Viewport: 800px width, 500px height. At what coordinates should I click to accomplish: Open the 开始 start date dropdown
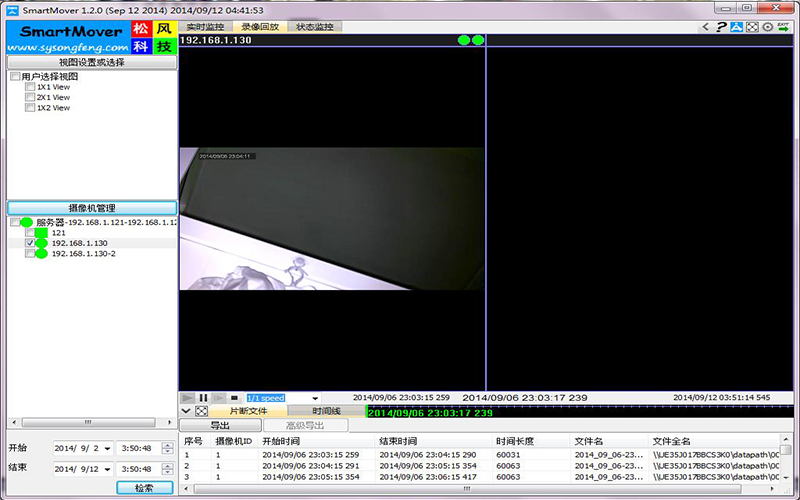(x=107, y=448)
